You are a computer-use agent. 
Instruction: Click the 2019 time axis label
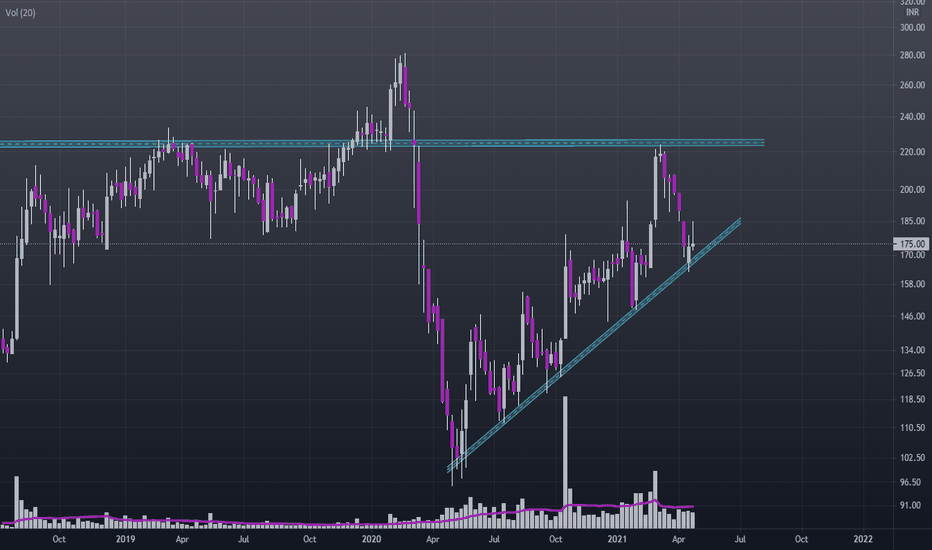click(x=125, y=539)
